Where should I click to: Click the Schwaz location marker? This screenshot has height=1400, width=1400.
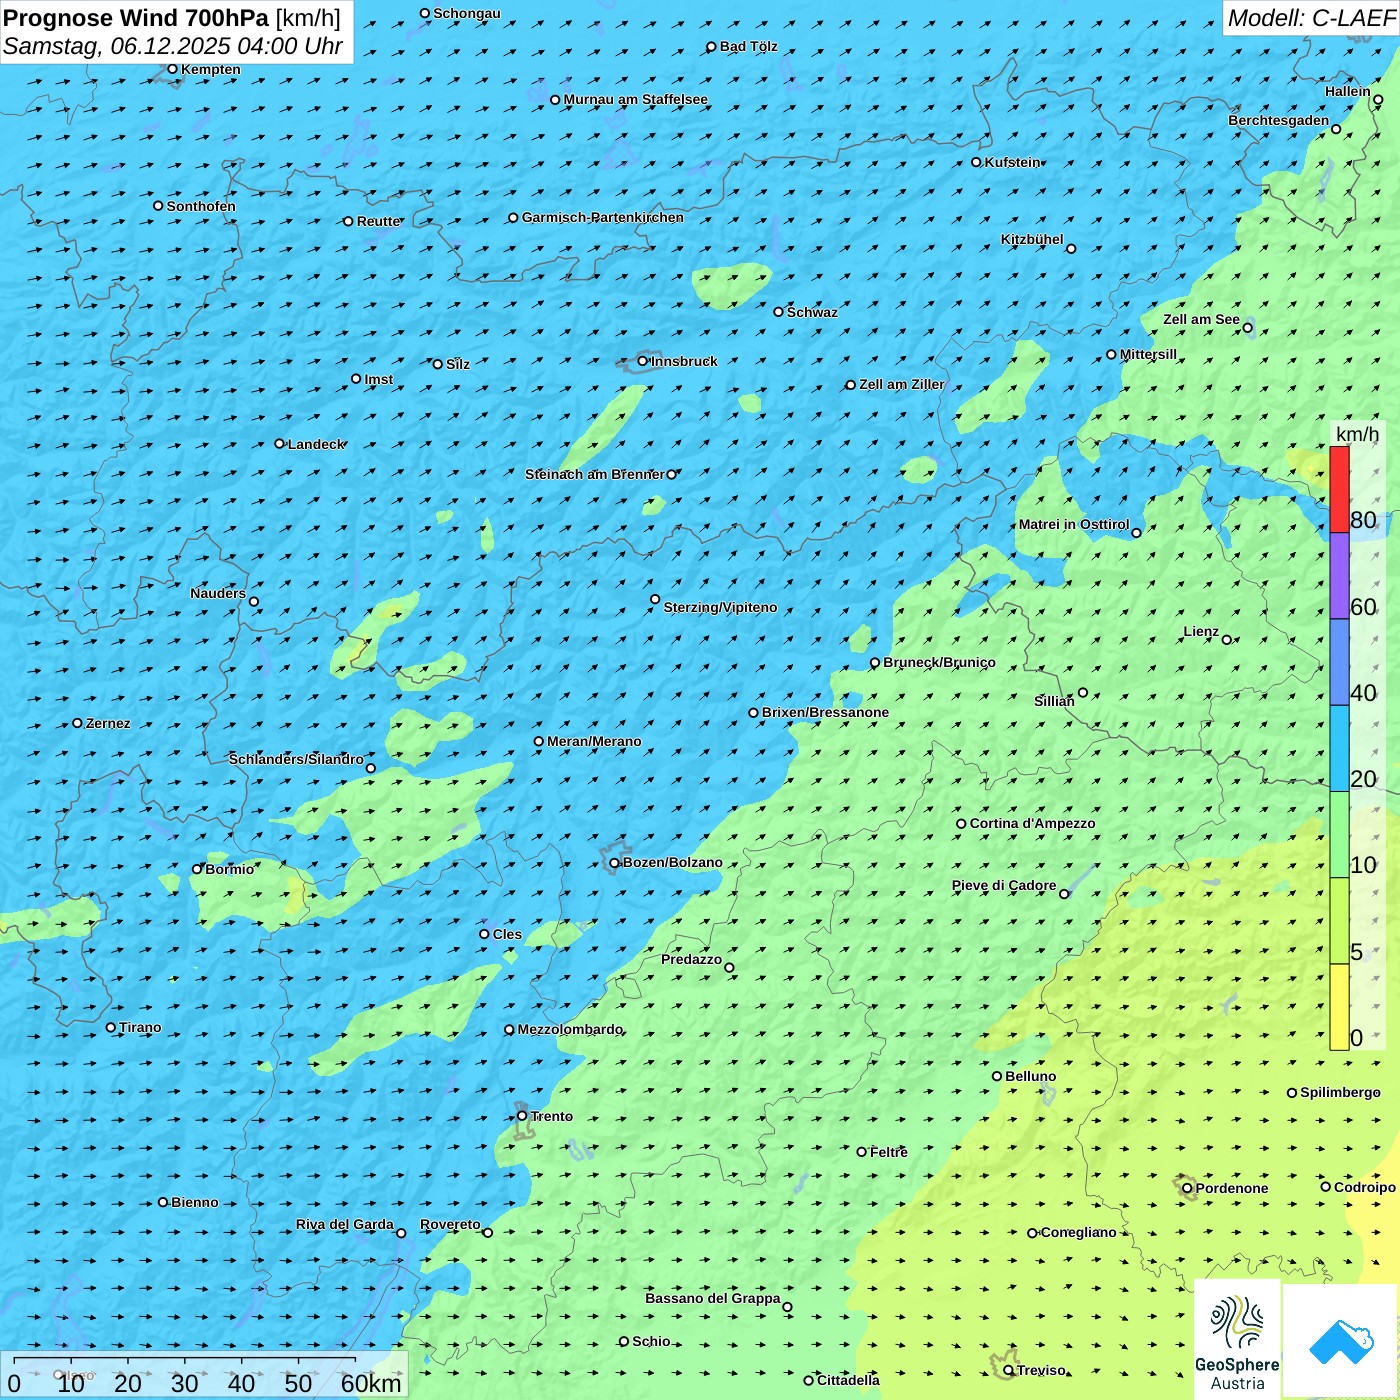click(x=778, y=312)
